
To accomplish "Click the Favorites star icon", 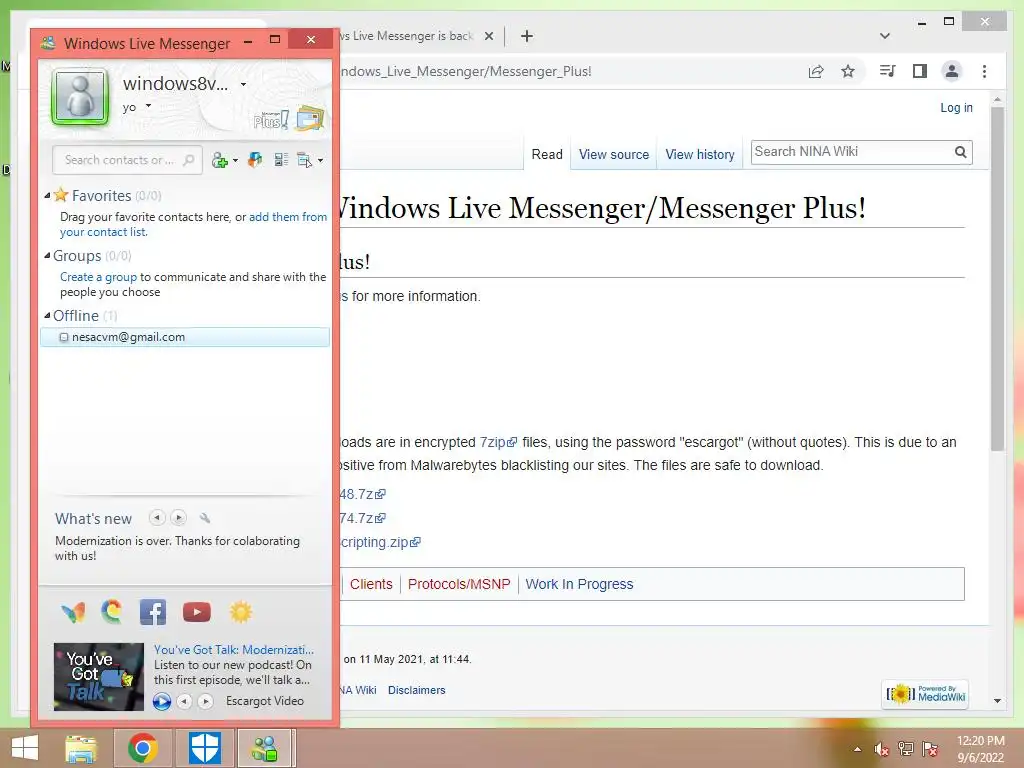I will [61, 195].
